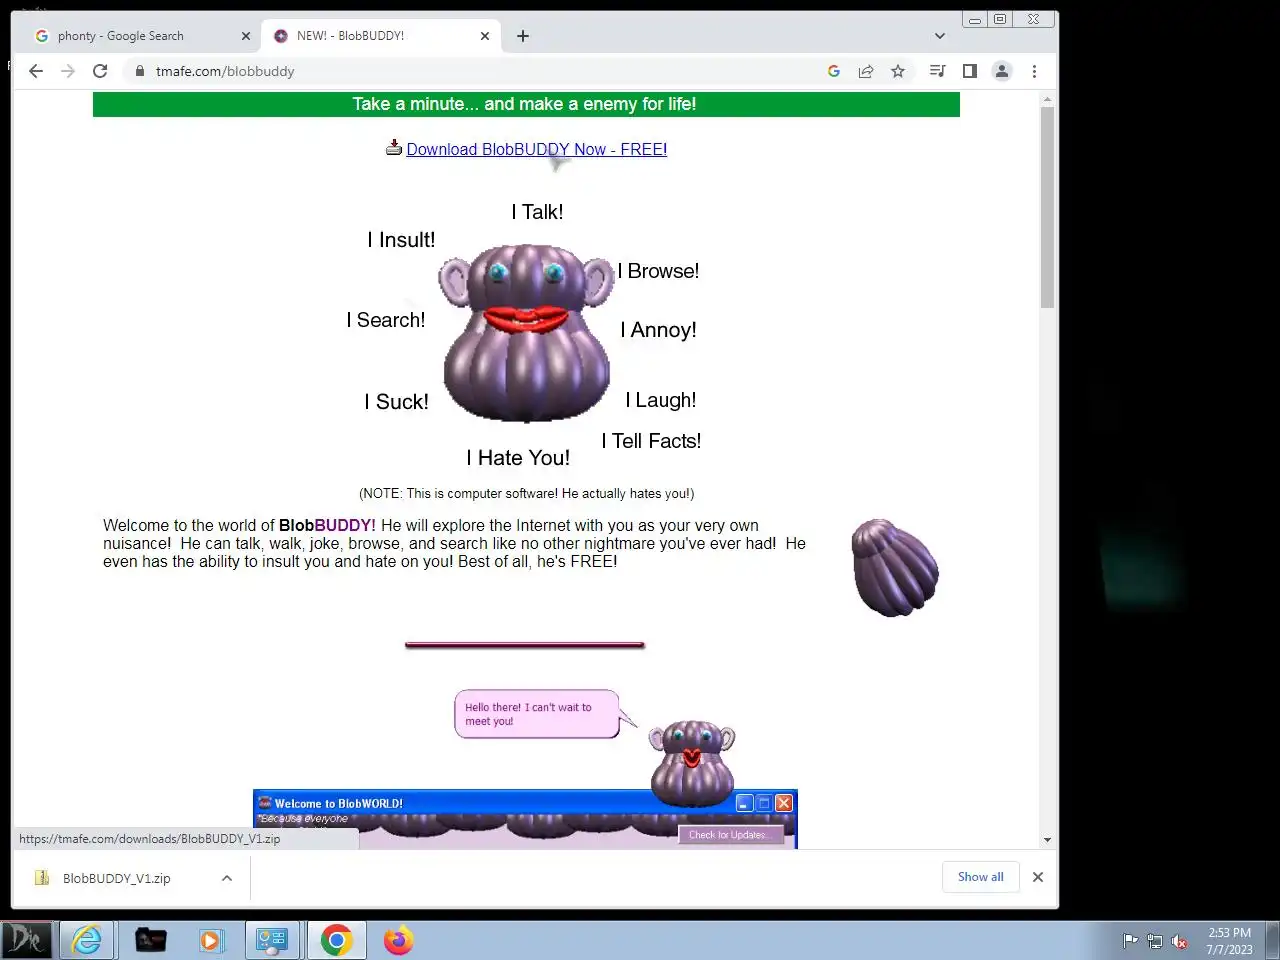Viewport: 1280px width, 960px height.
Task: Open the Start menu icon on the taskbar
Action: (x=27, y=940)
